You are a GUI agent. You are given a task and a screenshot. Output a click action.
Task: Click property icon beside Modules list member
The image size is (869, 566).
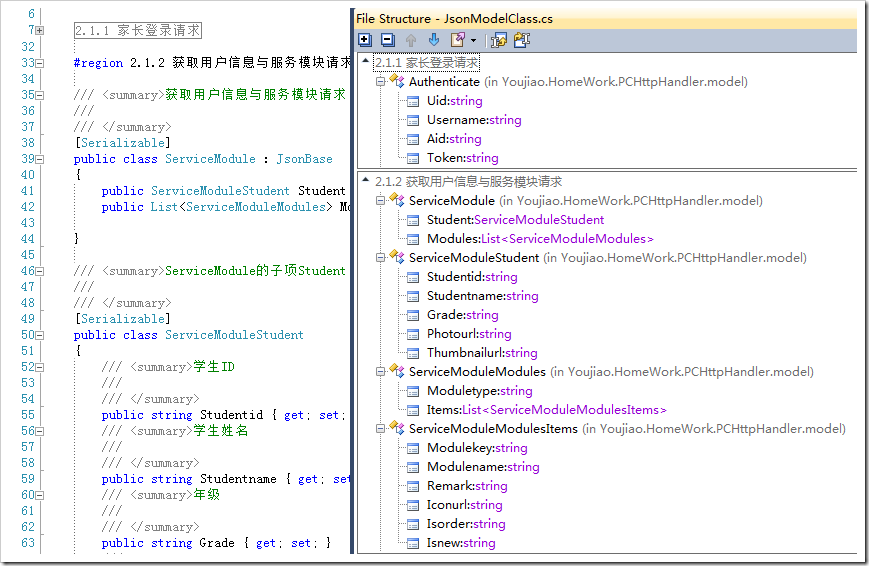(413, 239)
